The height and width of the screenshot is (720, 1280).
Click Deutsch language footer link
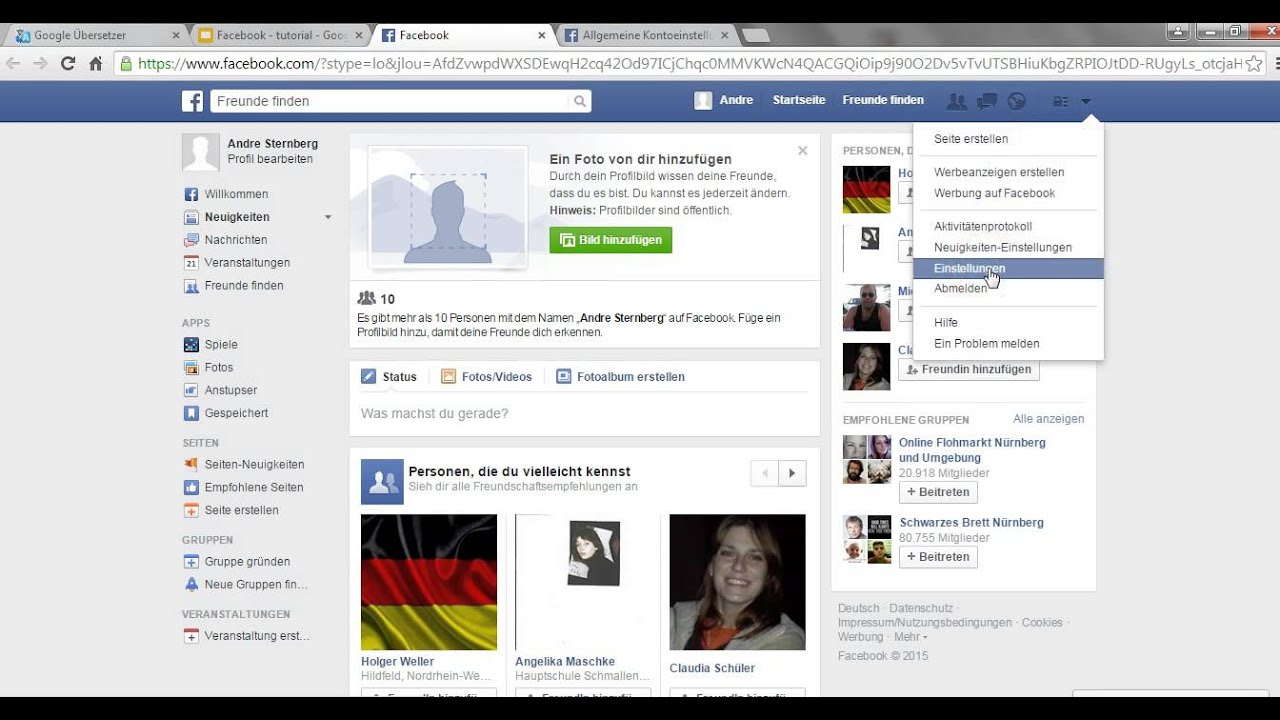[x=859, y=609]
